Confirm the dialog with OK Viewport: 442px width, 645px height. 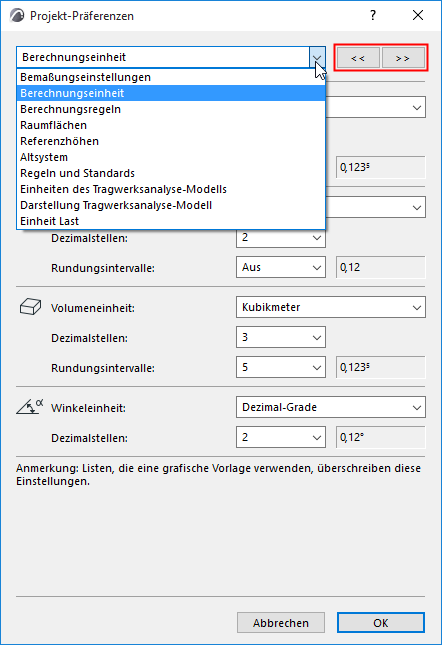[x=381, y=623]
